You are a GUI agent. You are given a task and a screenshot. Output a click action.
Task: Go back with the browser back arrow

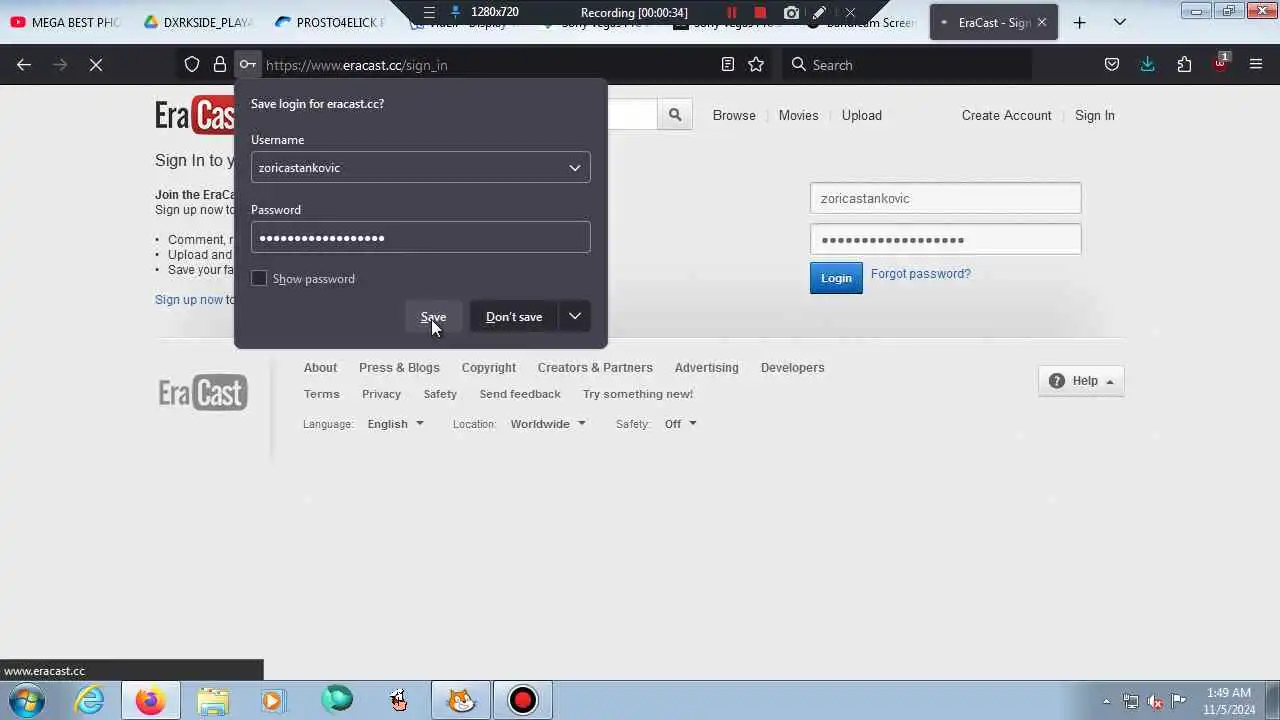click(x=24, y=65)
